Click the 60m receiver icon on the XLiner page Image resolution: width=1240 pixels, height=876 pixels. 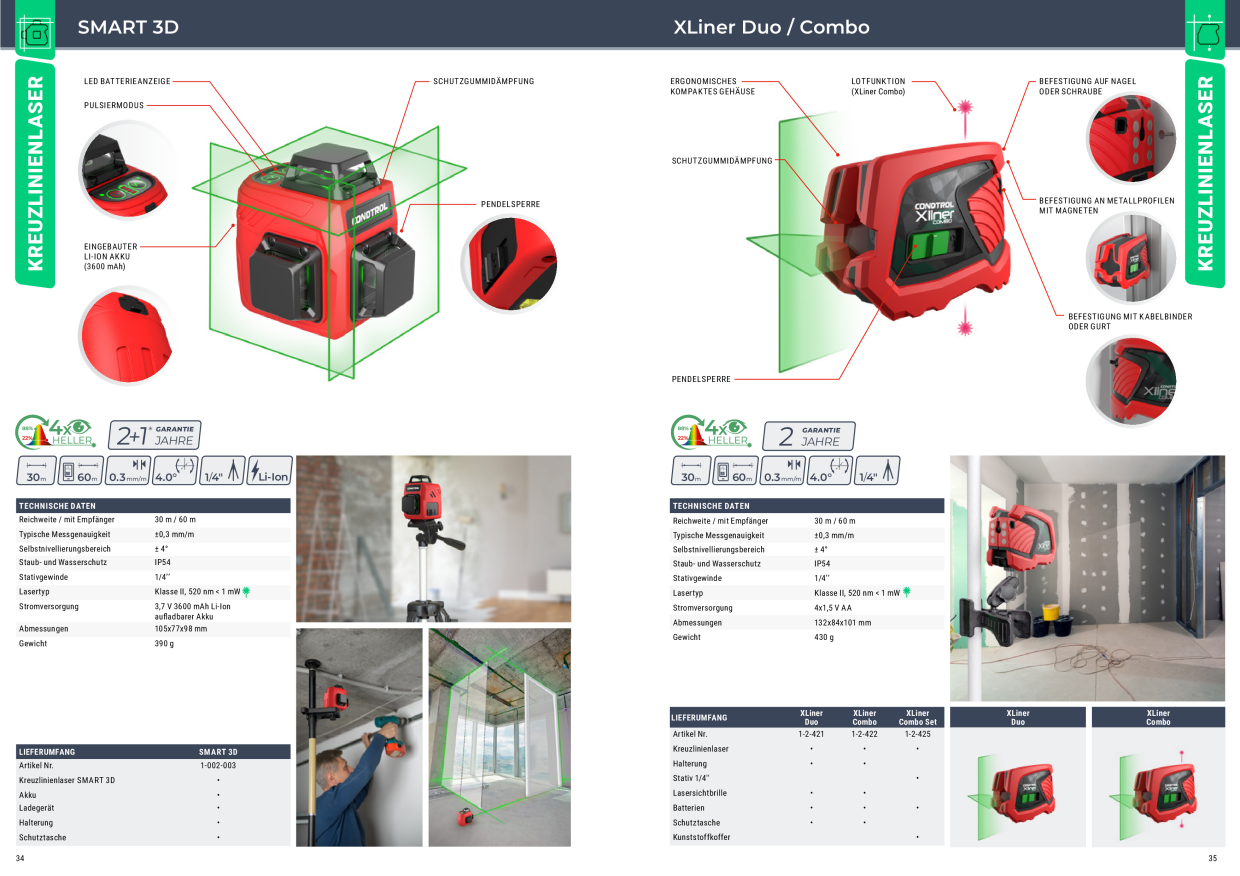(736, 470)
